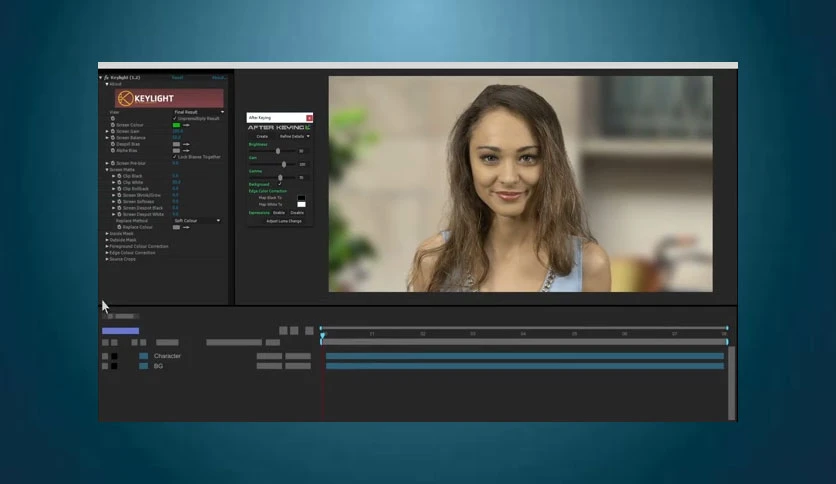Viewport: 836px width, 484px height.
Task: Click the Keylight logo banner
Action: click(169, 99)
